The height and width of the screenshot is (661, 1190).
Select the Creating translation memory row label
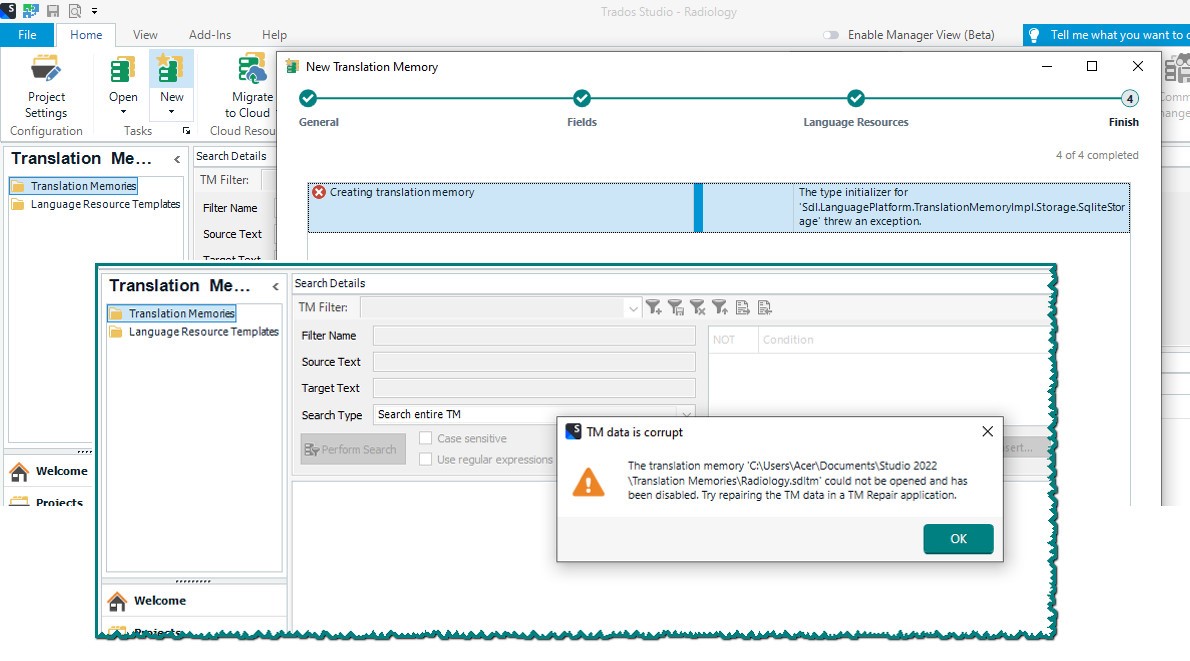[401, 192]
